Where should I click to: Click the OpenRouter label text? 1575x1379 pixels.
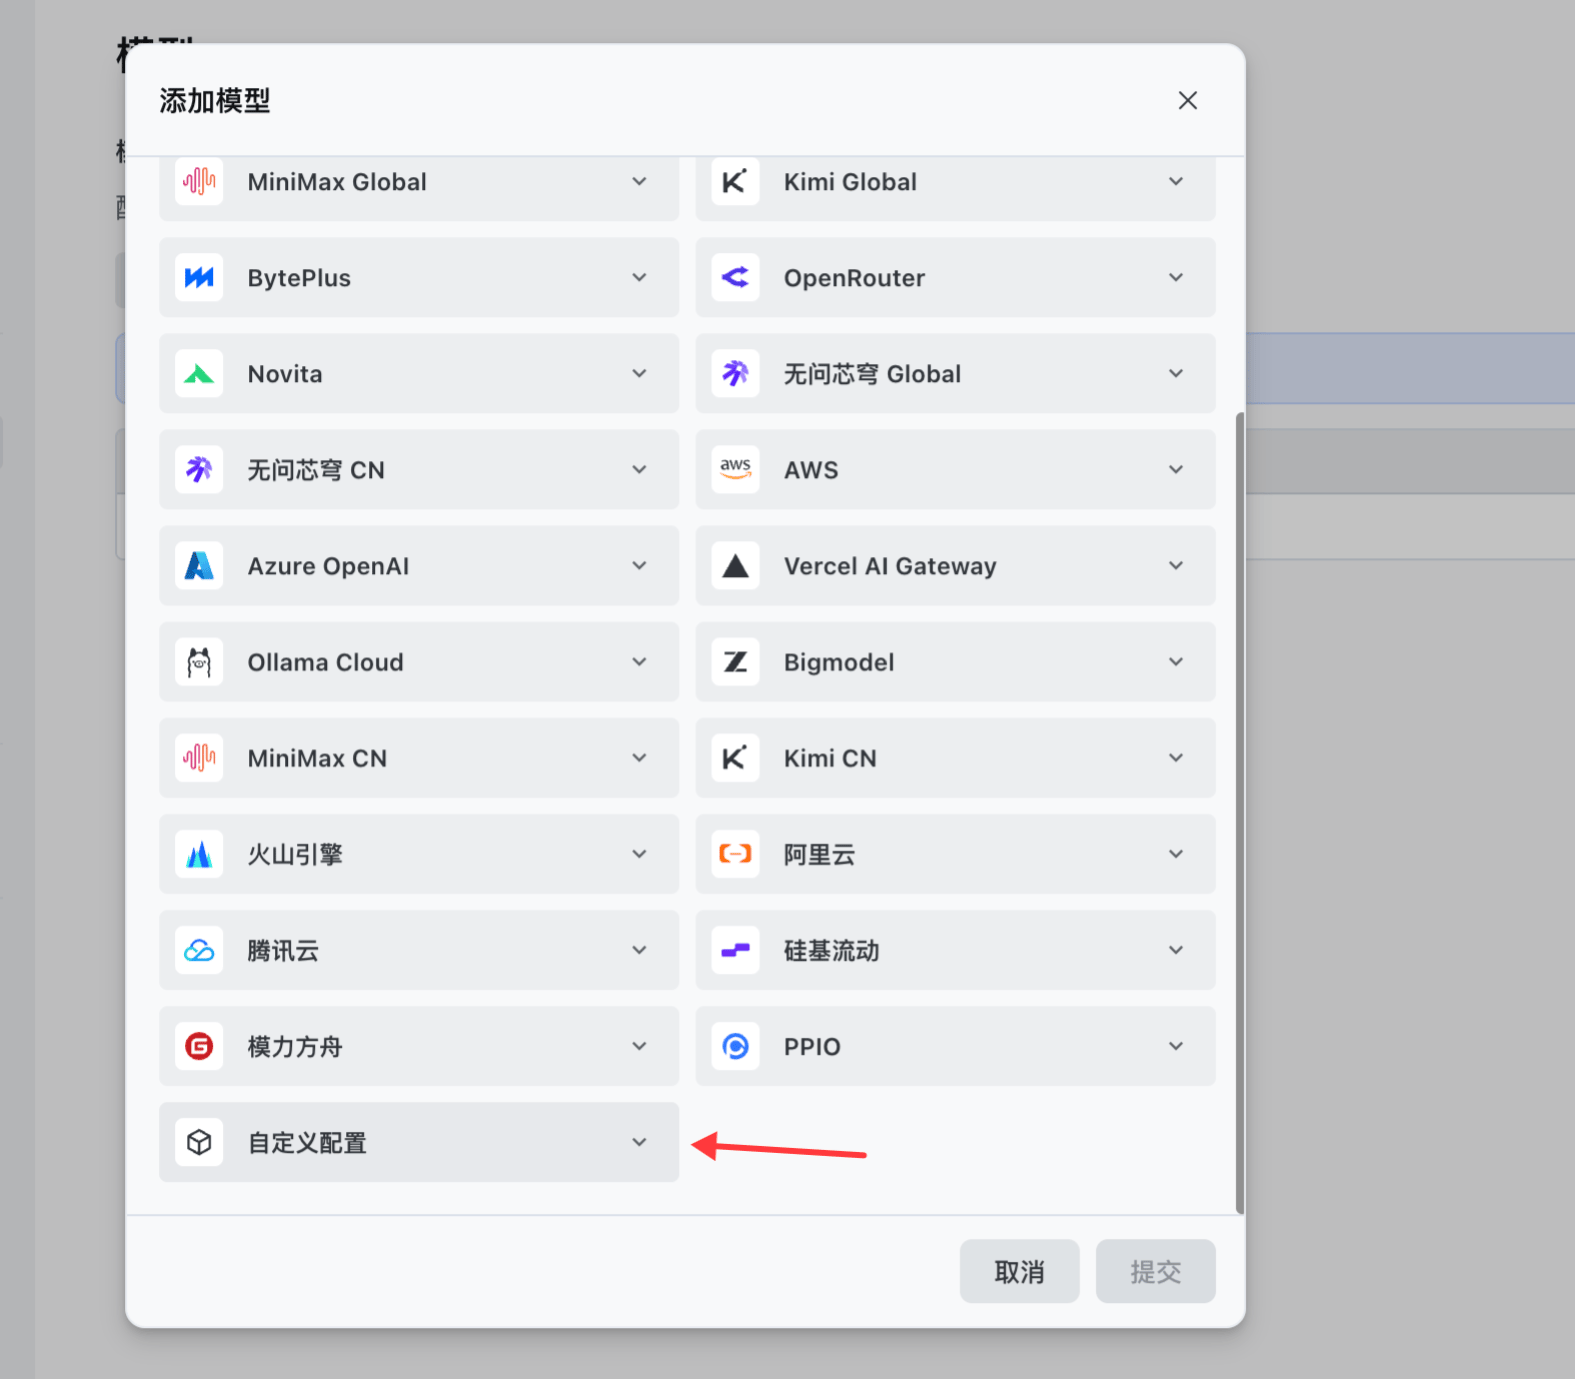pyautogui.click(x=854, y=278)
